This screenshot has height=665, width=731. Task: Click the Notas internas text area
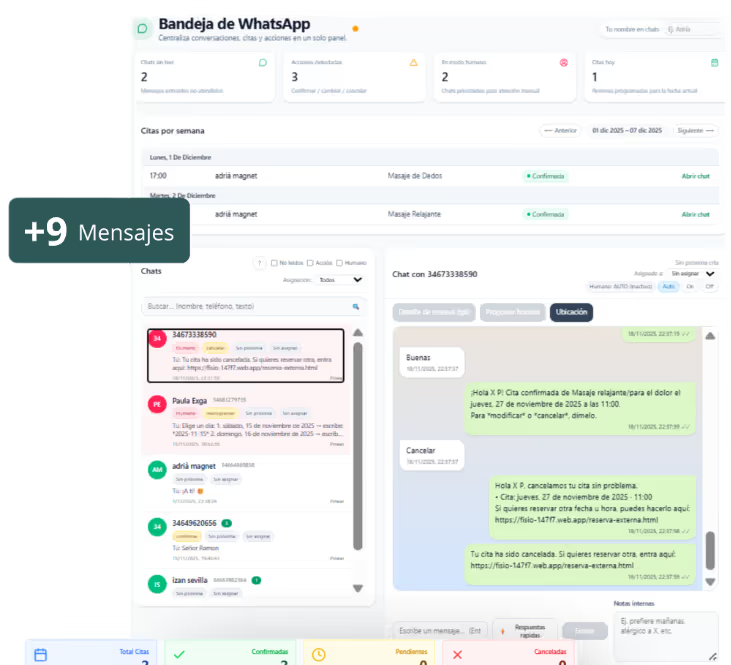point(666,637)
